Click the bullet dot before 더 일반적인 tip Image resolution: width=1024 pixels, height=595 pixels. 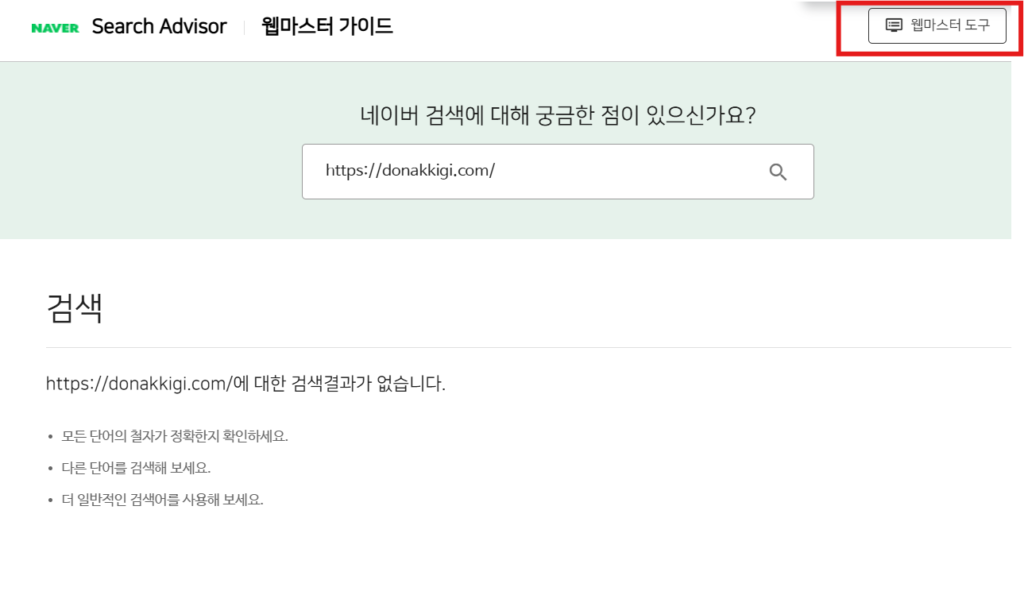(50, 501)
